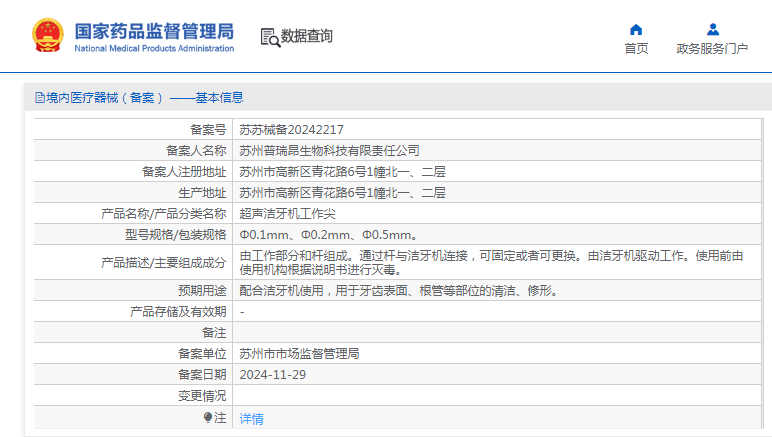Click 产品描述/主要组成成分 row label
The height and width of the screenshot is (437, 772).
click(163, 263)
